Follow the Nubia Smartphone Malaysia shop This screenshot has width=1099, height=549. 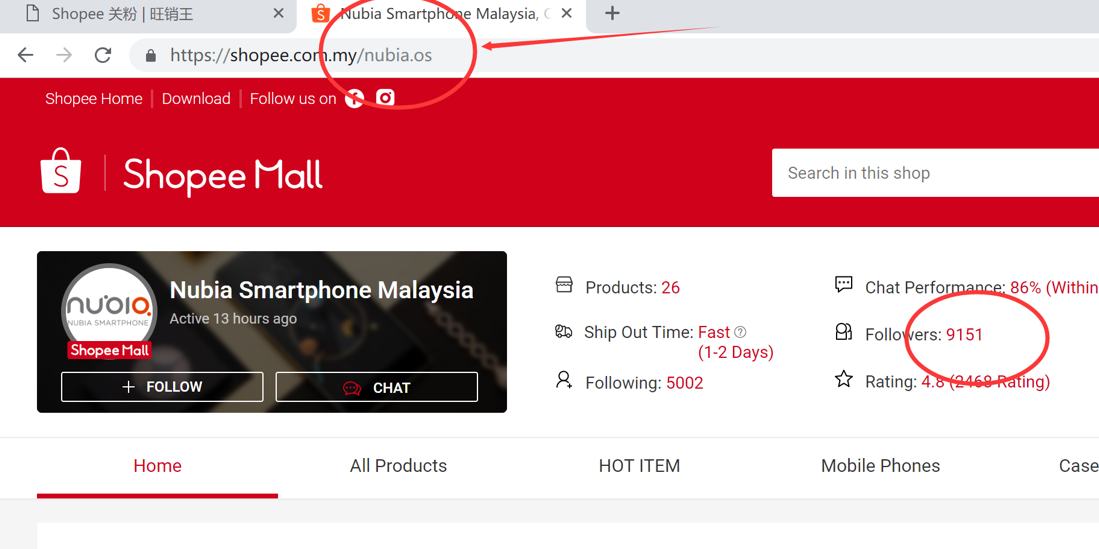(x=162, y=387)
